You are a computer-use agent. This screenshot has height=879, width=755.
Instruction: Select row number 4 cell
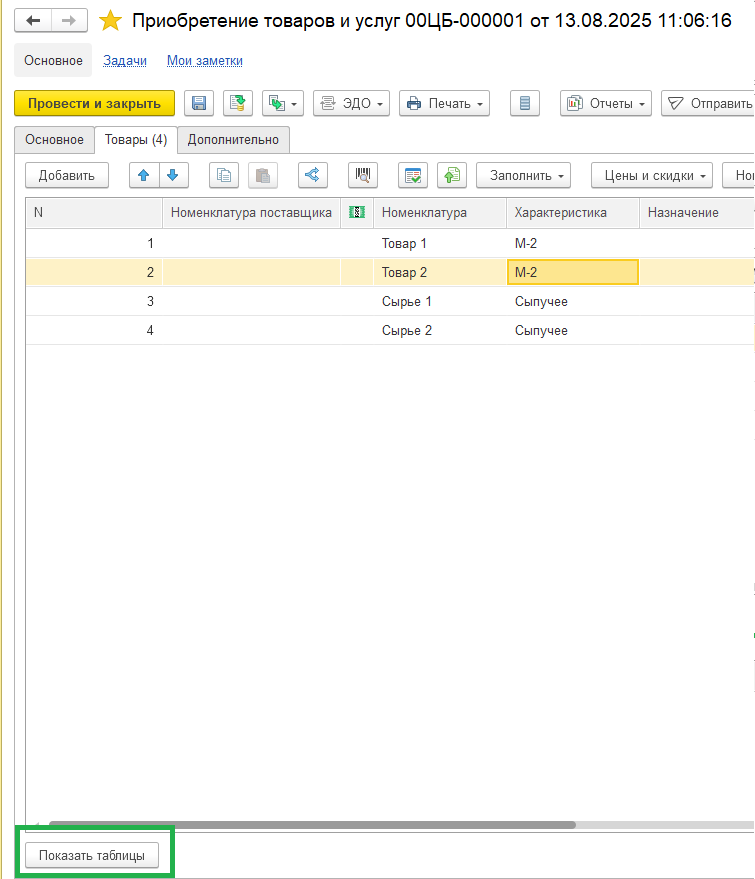coord(94,331)
